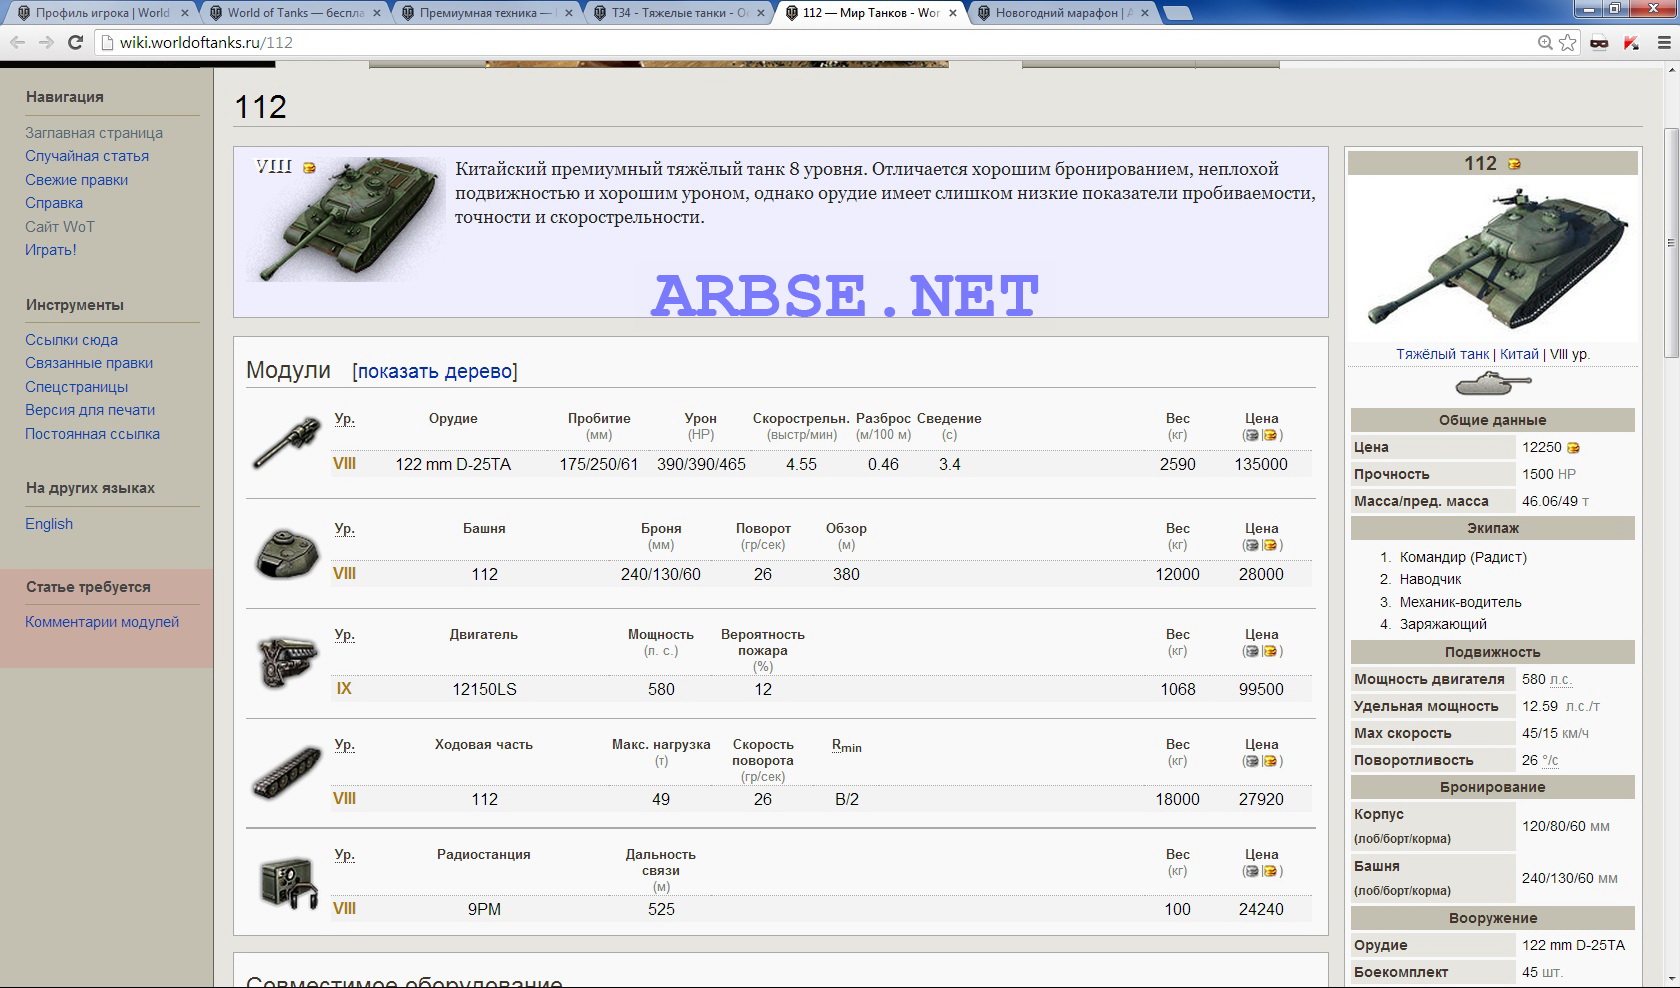Click the turret module icon for Башня
The image size is (1680, 988).
pyautogui.click(x=287, y=553)
